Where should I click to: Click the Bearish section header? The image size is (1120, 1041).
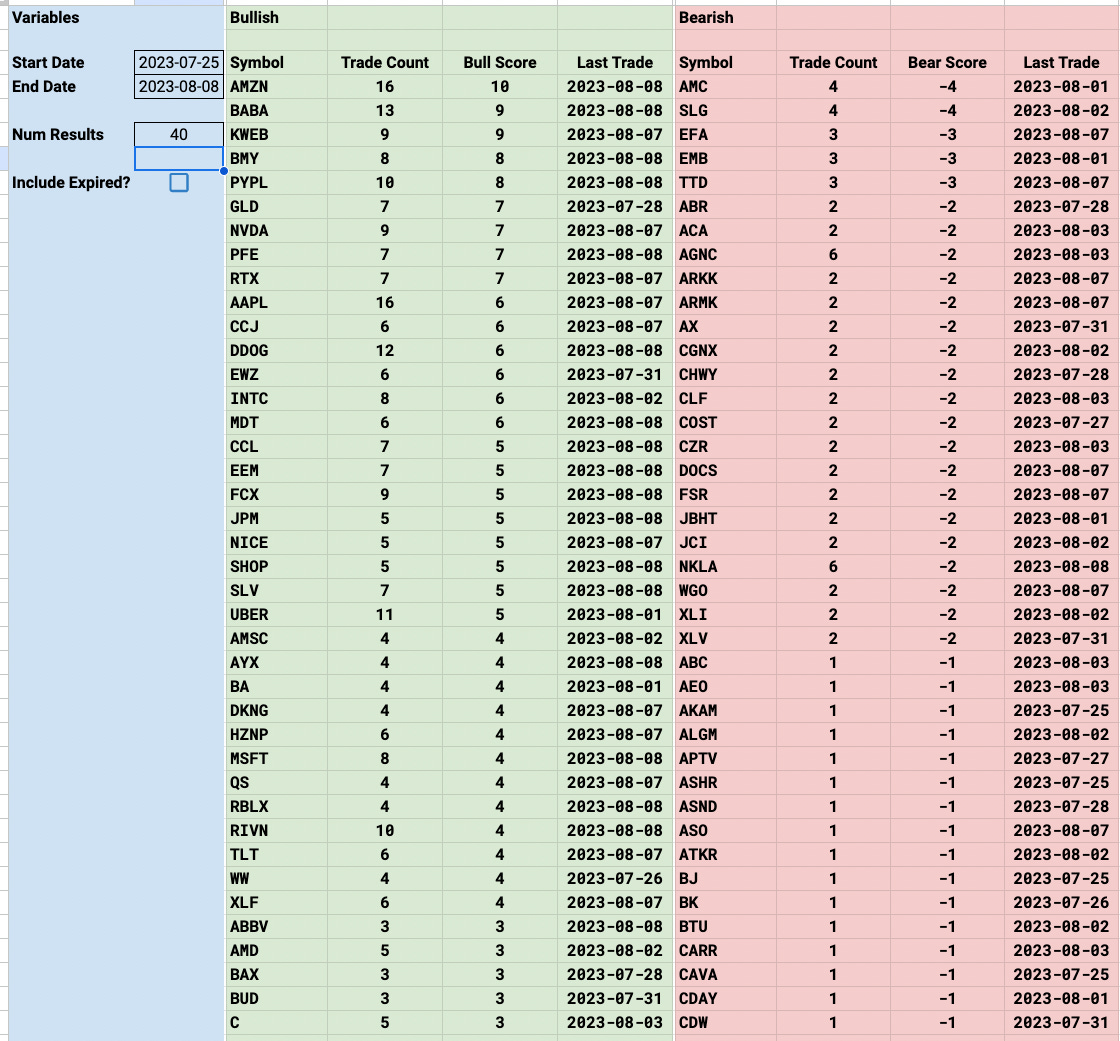click(706, 18)
